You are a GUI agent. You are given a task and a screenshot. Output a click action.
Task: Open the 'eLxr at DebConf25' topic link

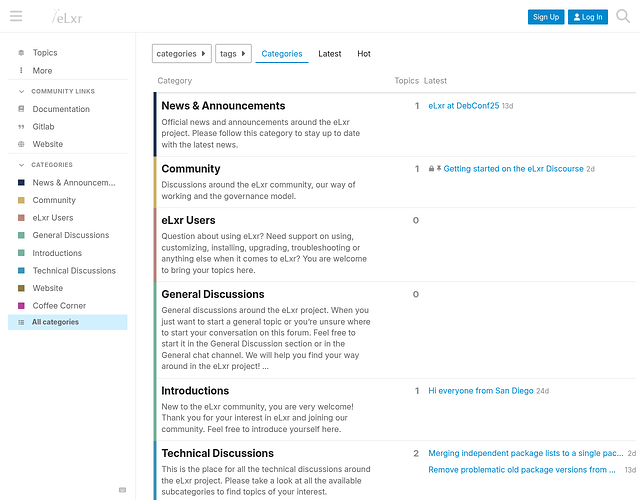(463, 105)
